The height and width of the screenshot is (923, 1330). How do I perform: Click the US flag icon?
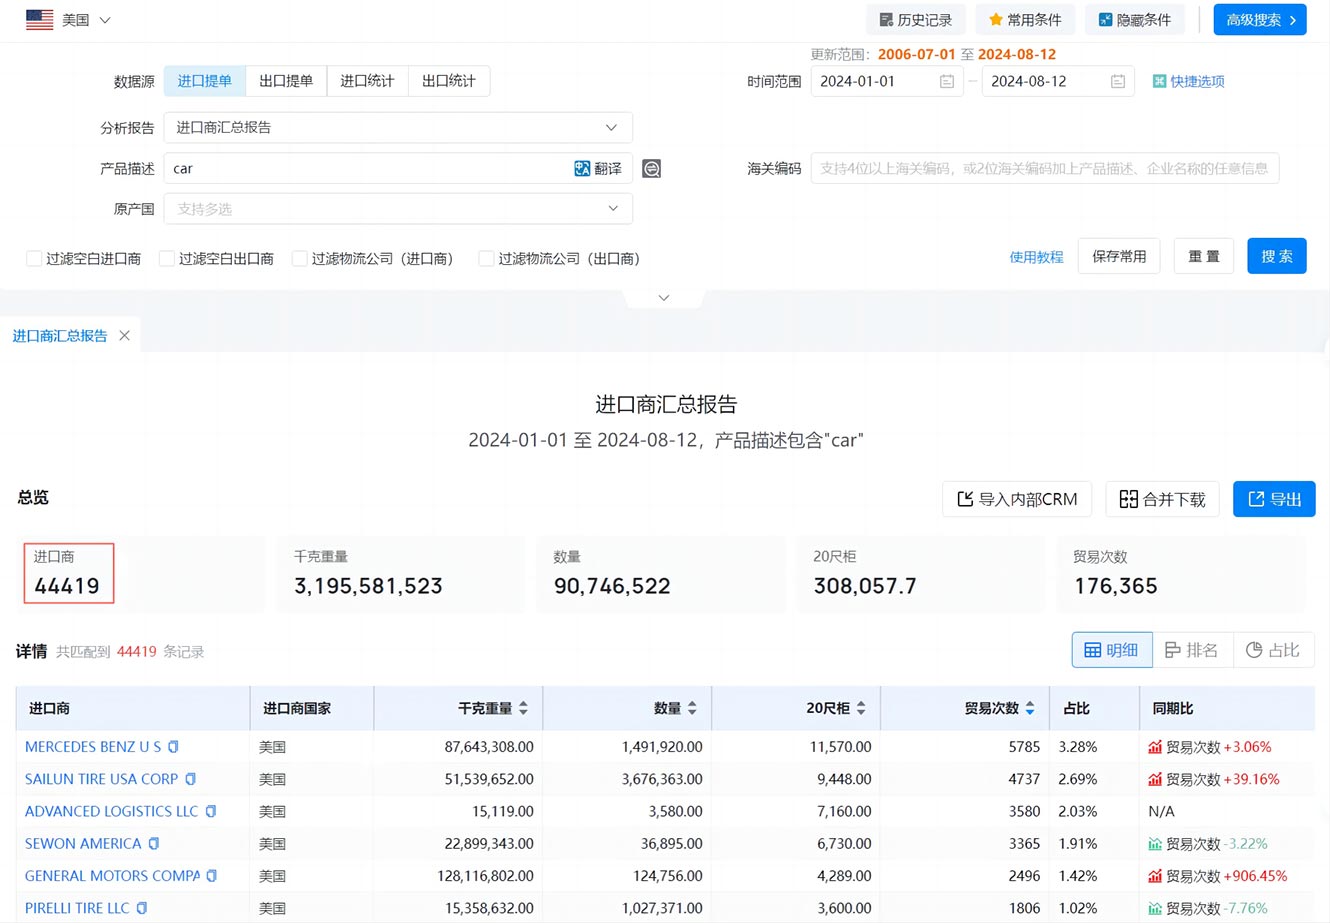pyautogui.click(x=40, y=20)
